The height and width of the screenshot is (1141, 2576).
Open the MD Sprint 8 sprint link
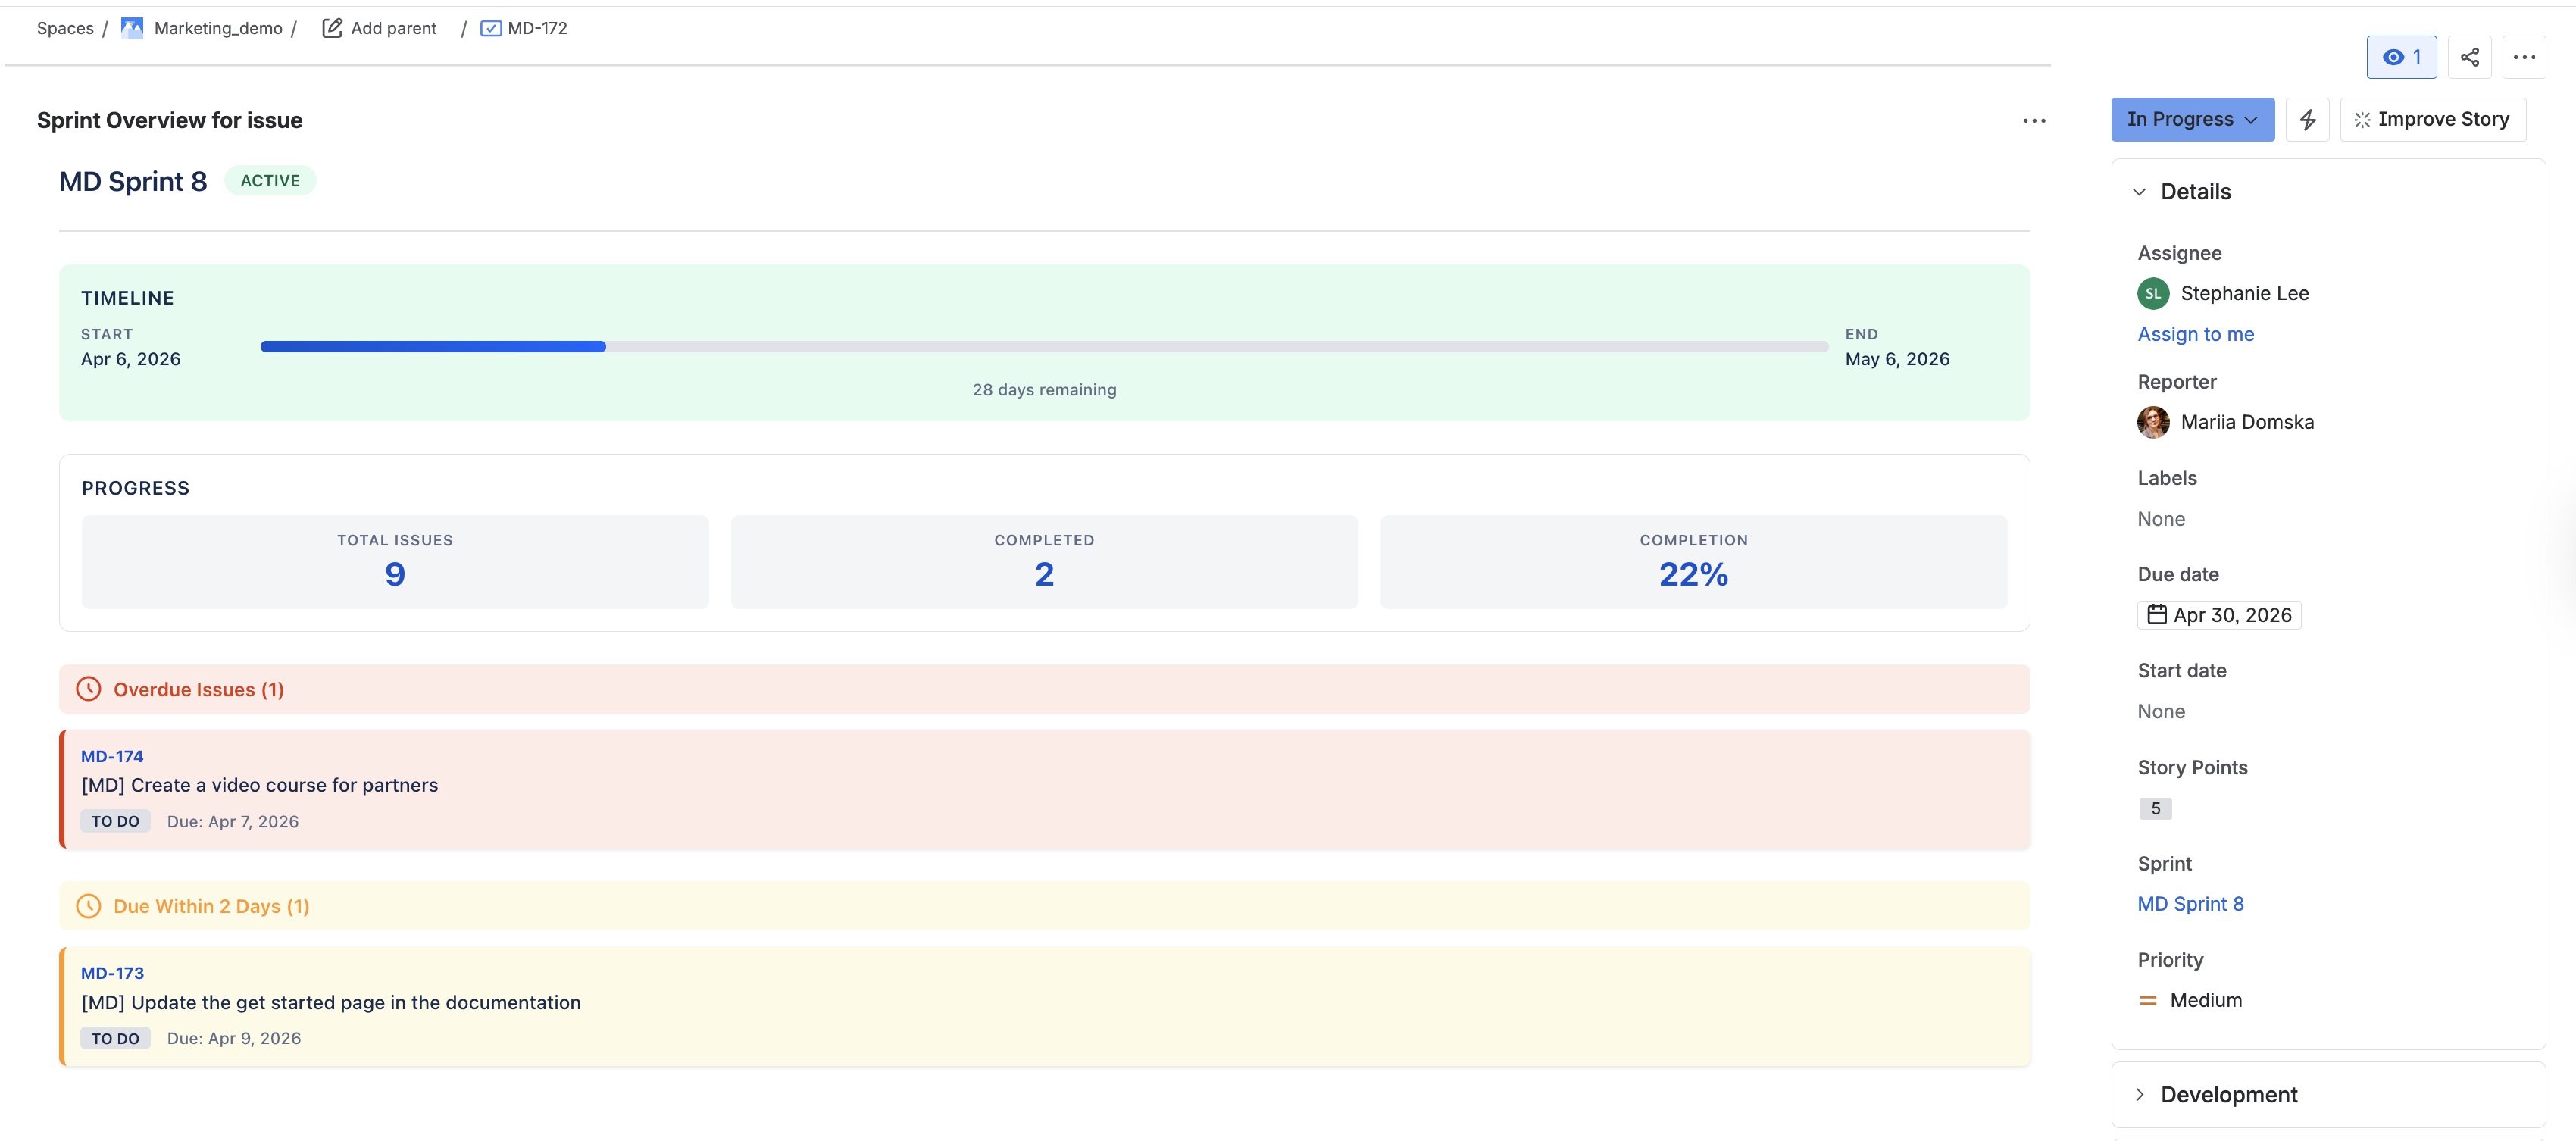pyautogui.click(x=2190, y=904)
